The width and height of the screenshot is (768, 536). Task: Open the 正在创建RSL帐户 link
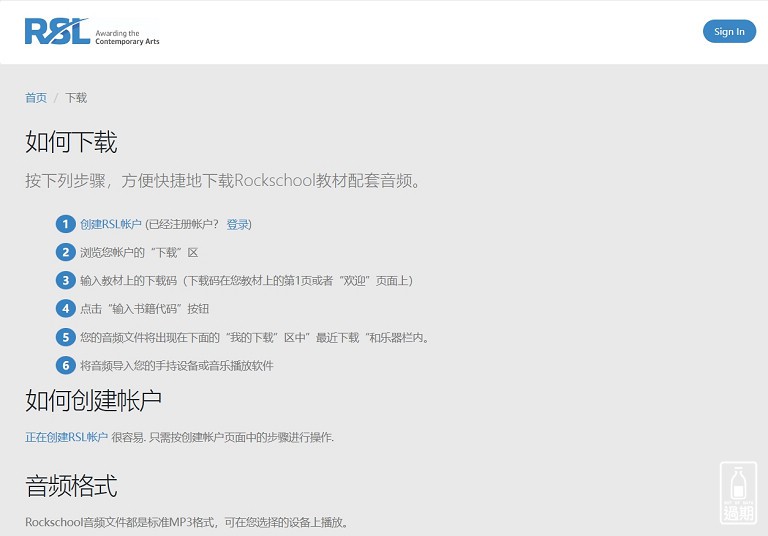pyautogui.click(x=67, y=437)
